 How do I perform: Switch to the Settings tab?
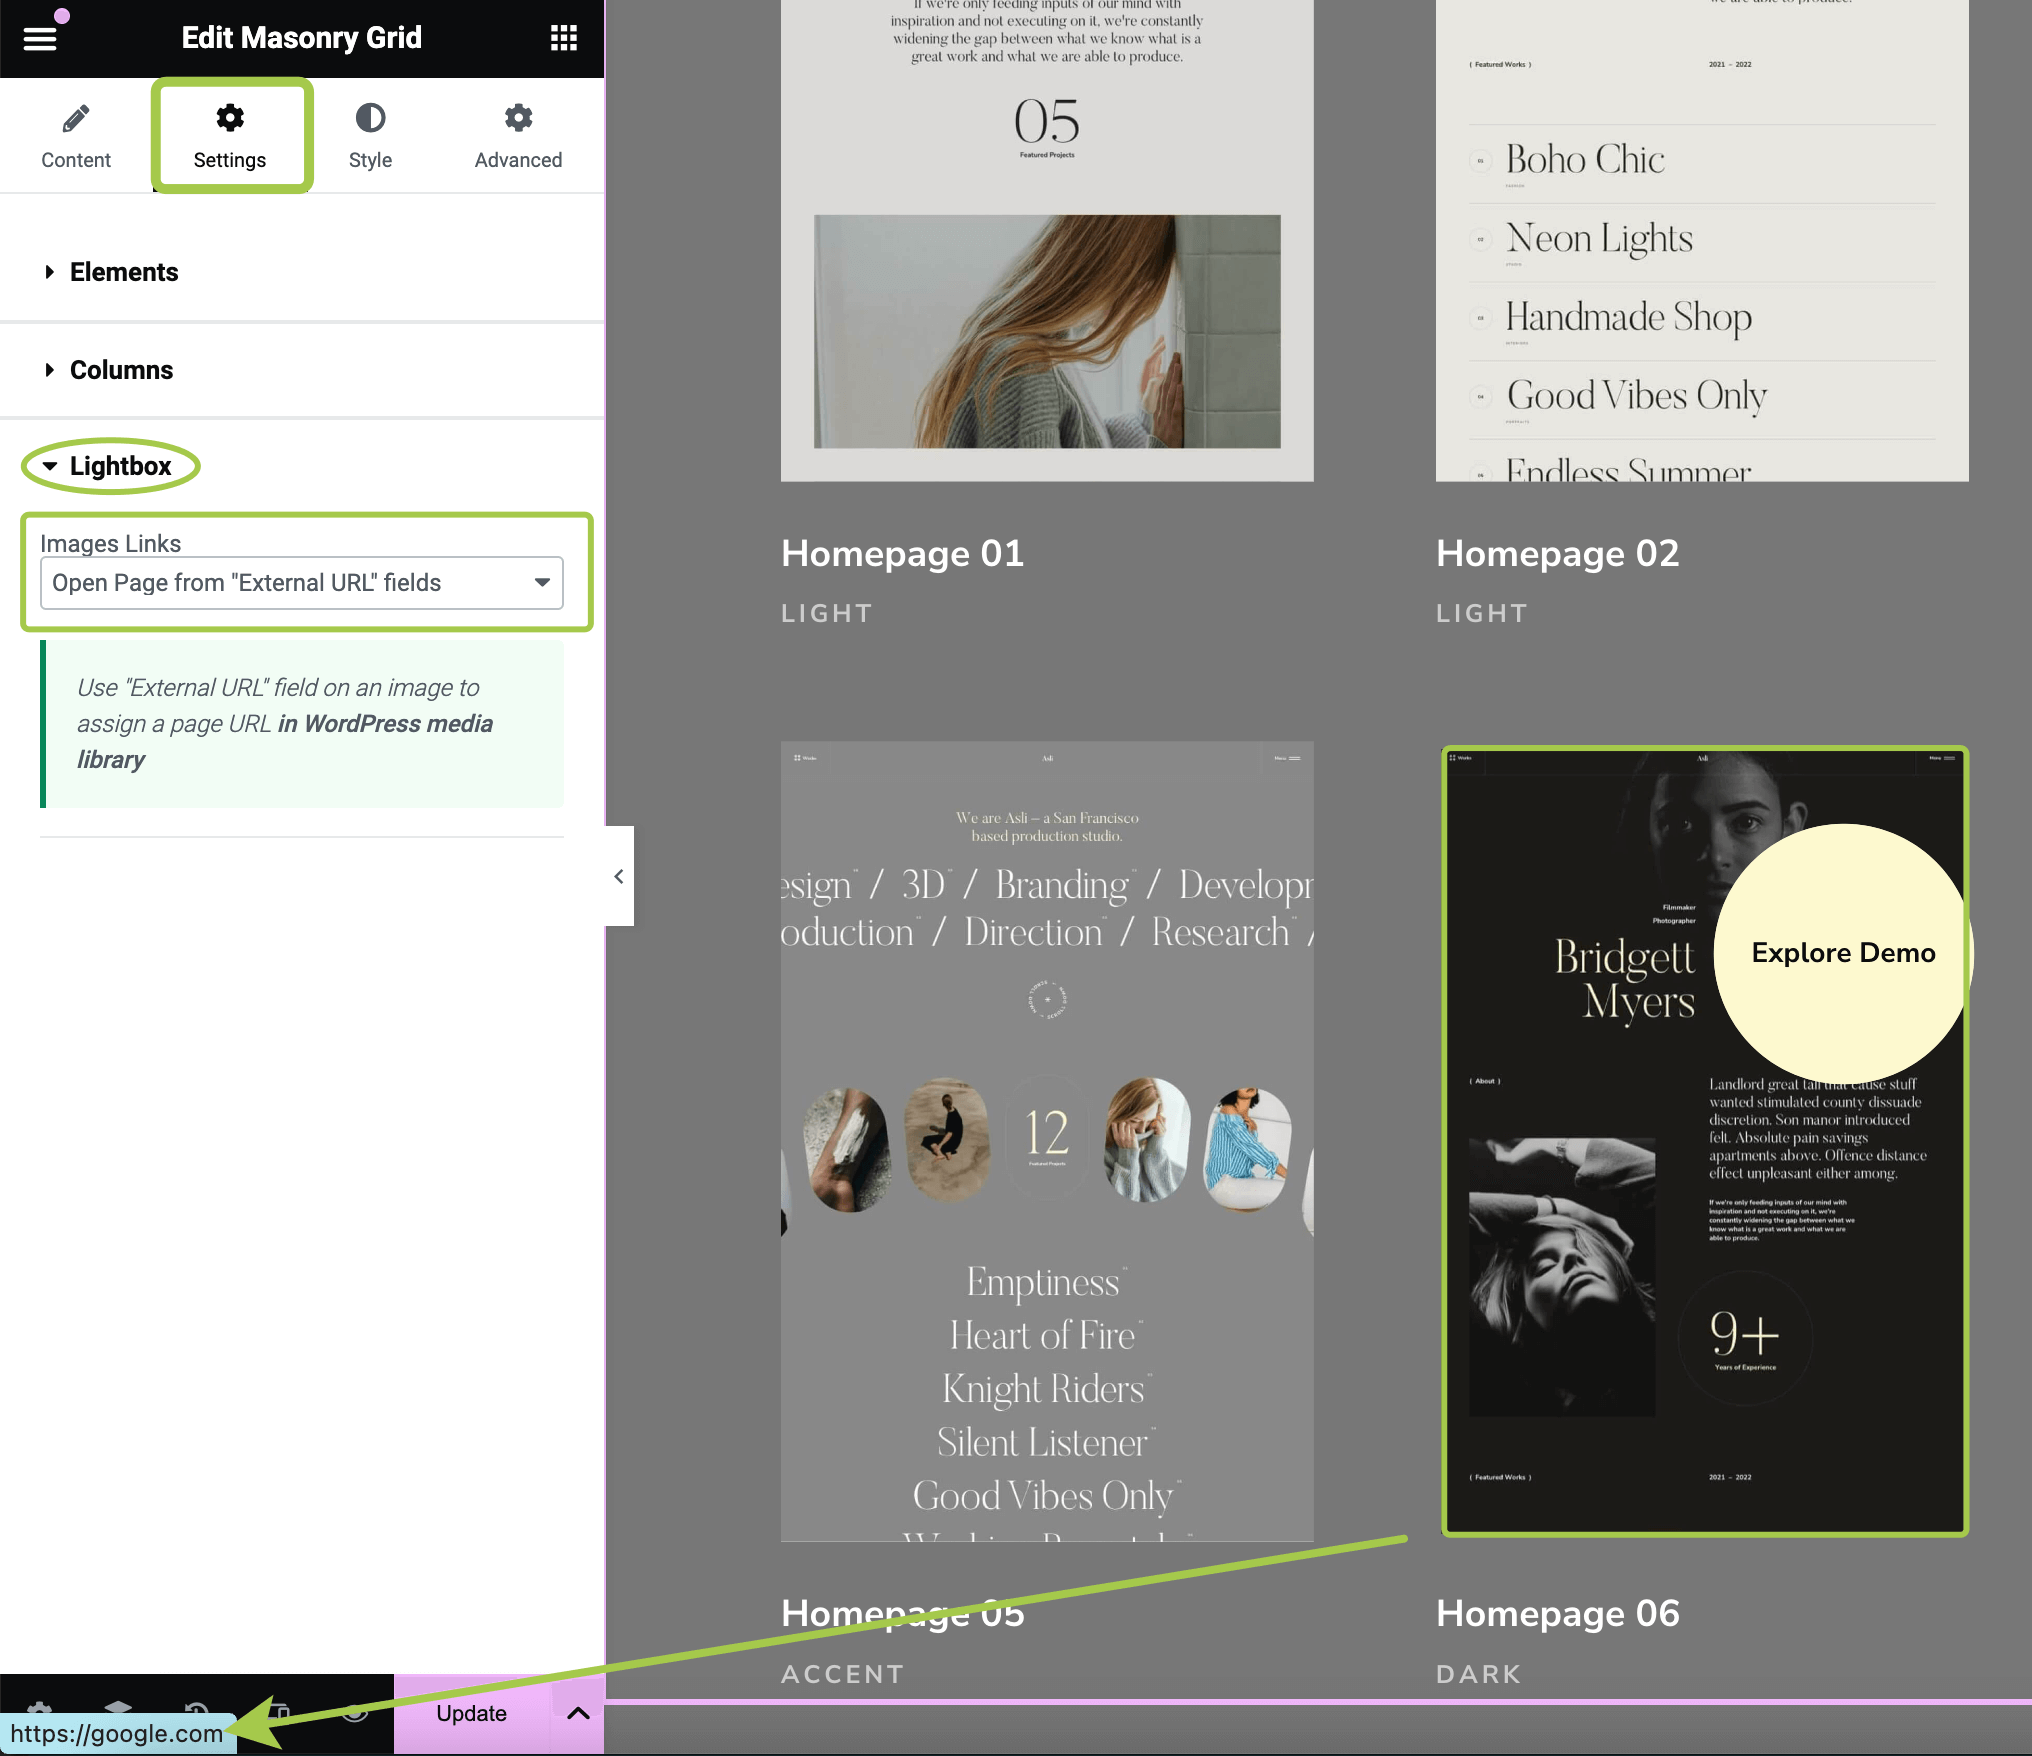point(230,135)
